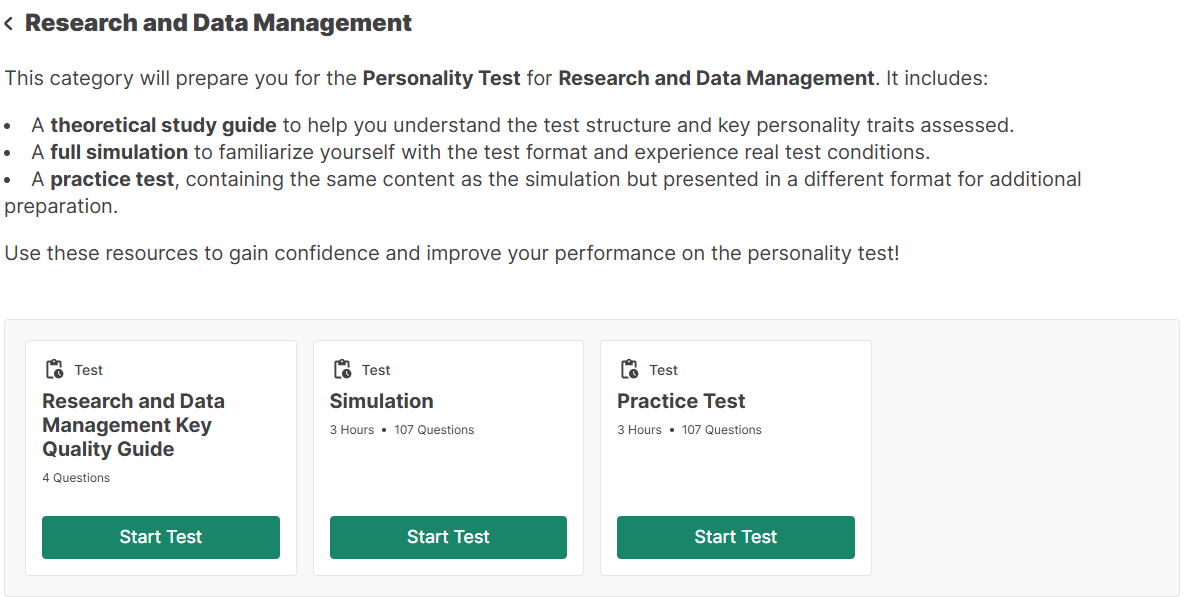1185x597 pixels.
Task: Select the Simulation card title
Action: click(x=381, y=401)
